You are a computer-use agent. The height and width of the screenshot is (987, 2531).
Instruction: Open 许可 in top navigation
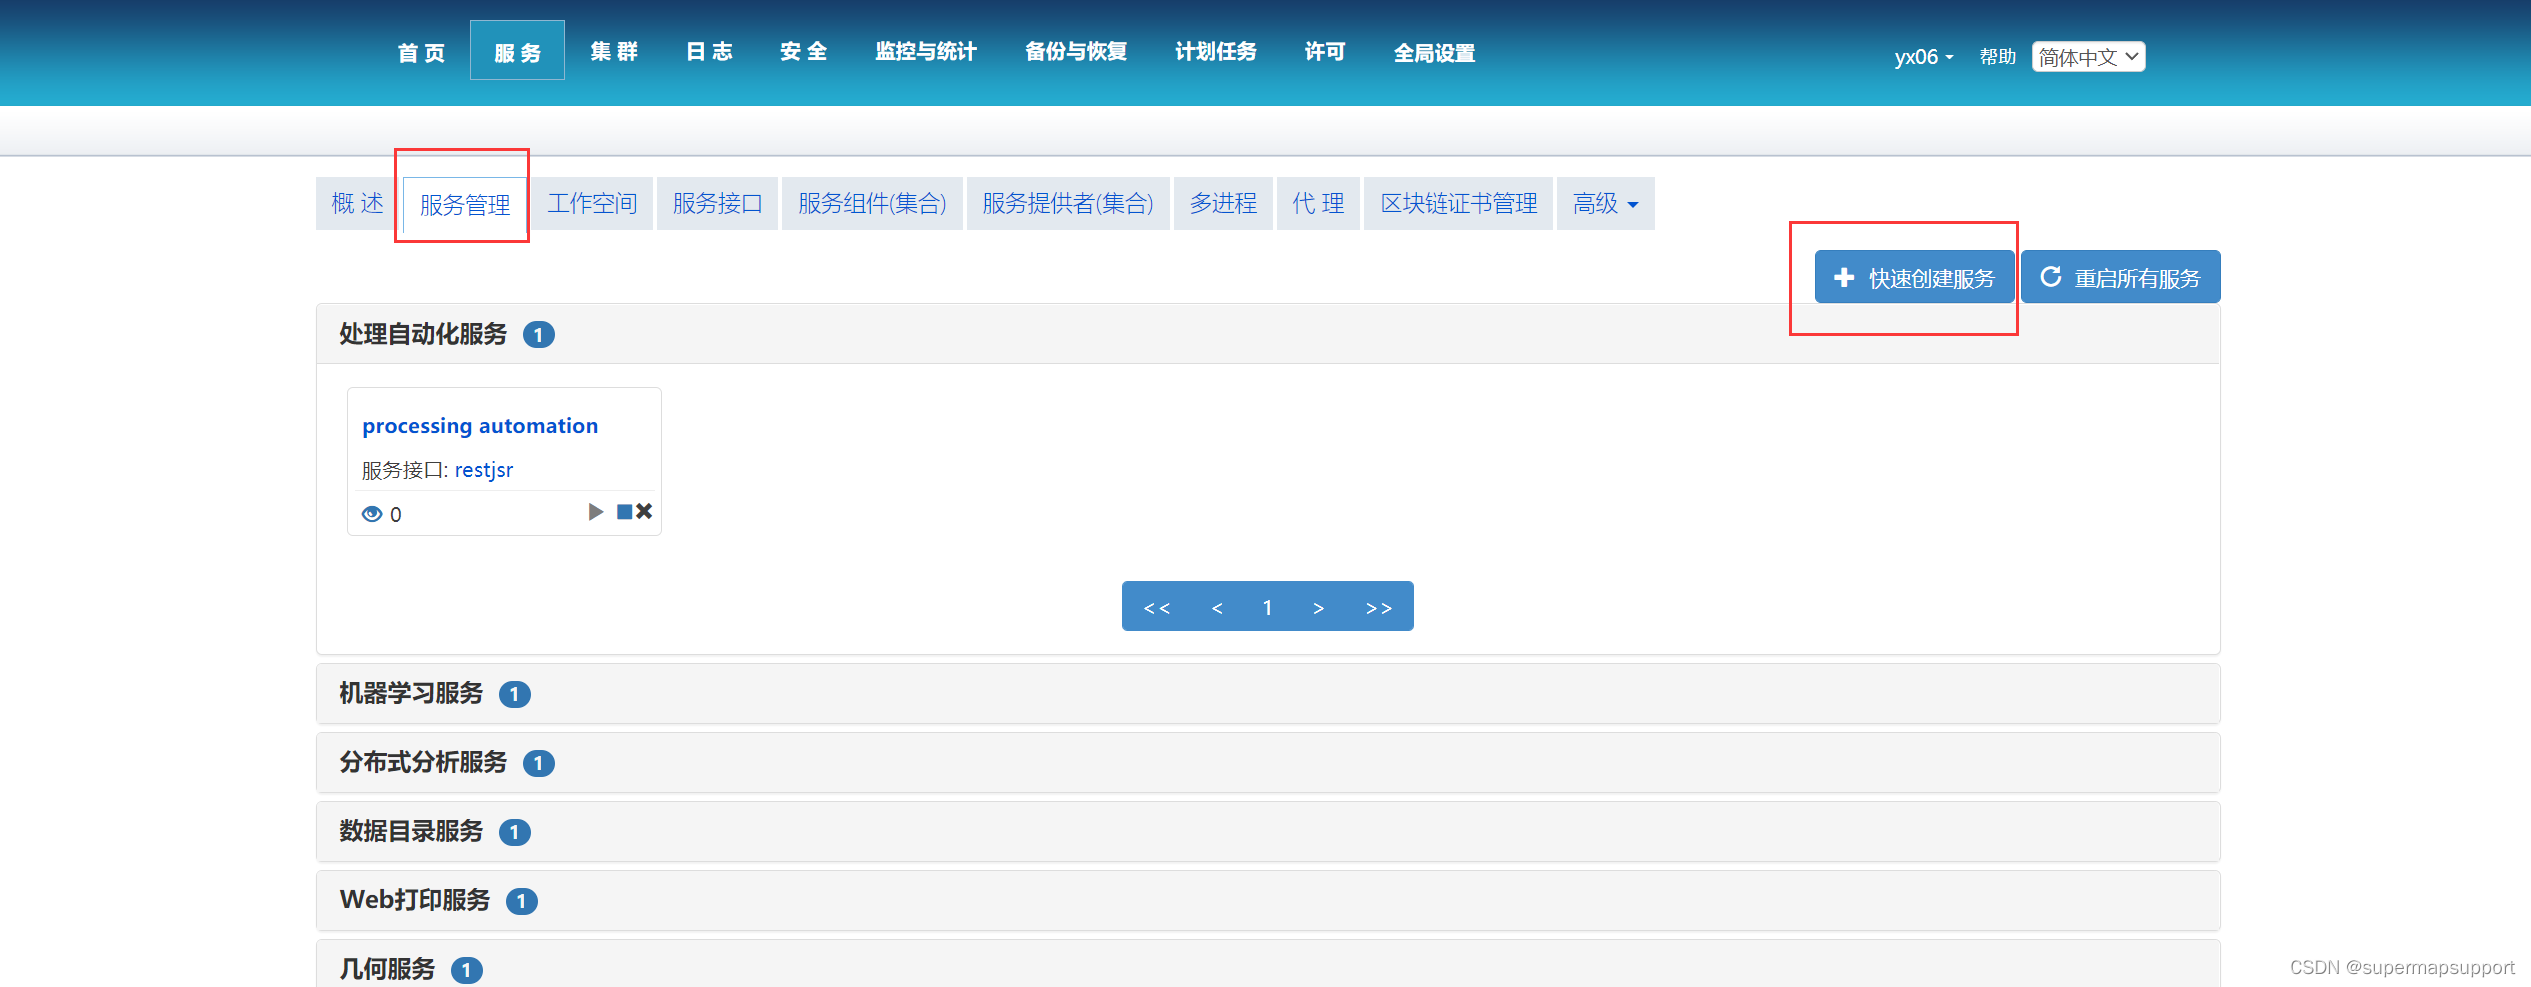click(1325, 51)
